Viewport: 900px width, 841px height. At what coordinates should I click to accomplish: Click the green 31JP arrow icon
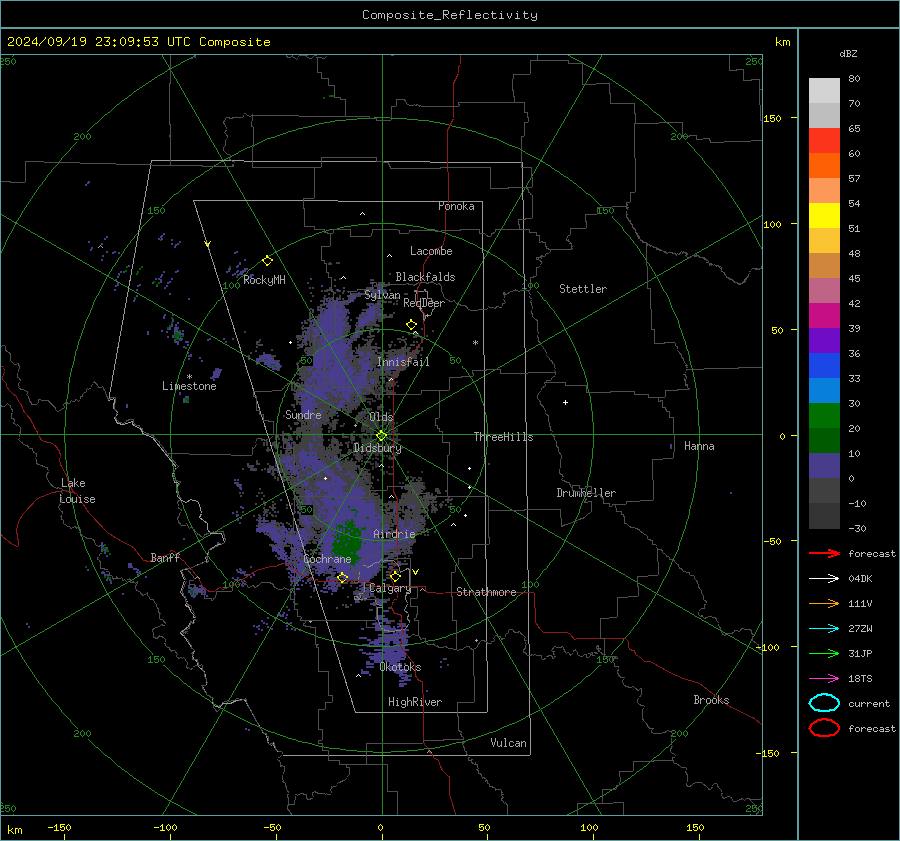coord(824,653)
